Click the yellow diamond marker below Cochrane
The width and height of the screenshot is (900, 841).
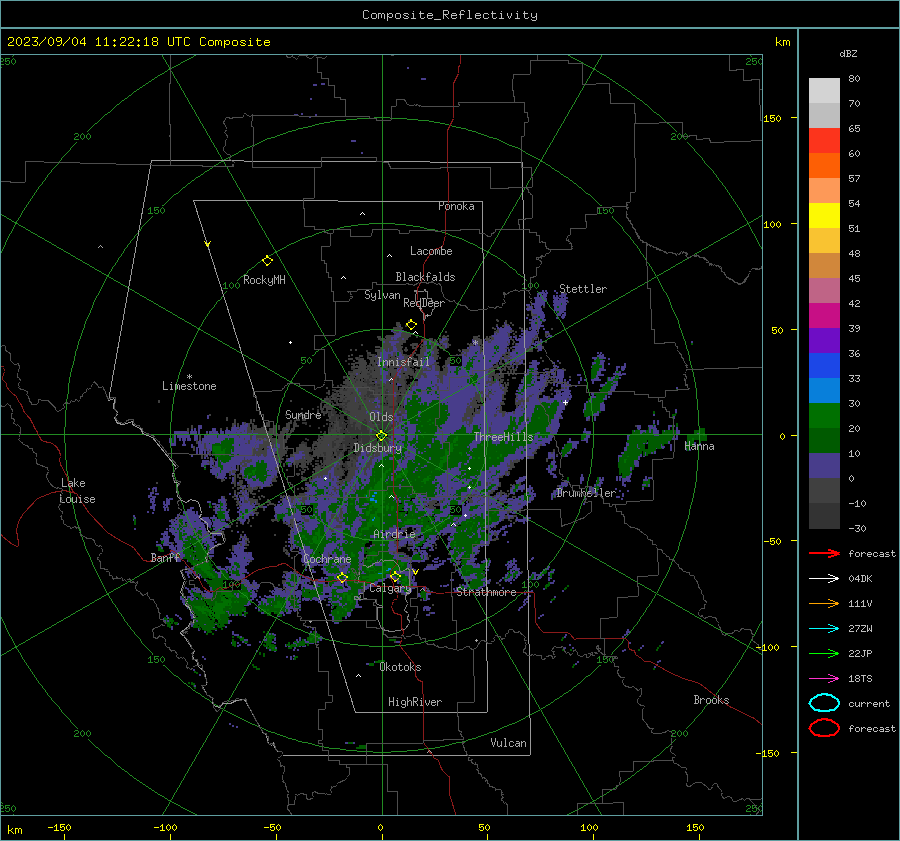[342, 577]
